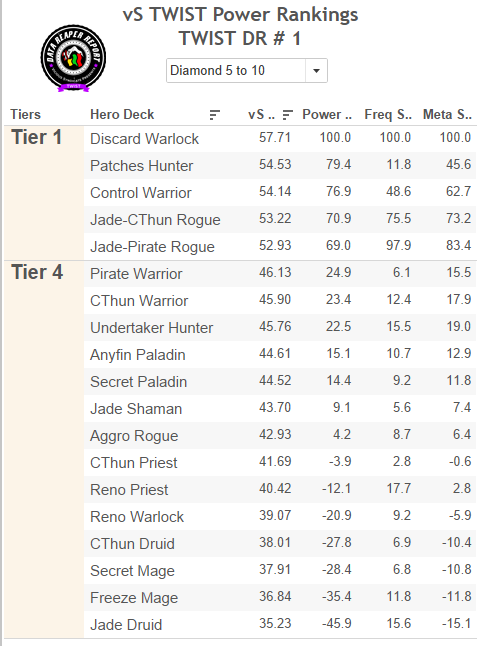Image resolution: width=497 pixels, height=646 pixels.
Task: Click Control Warrior win rate 54.14
Action: pos(275,192)
